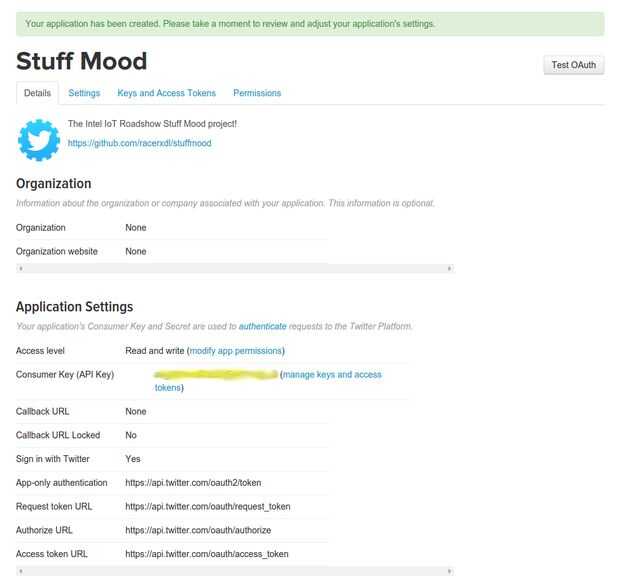Open the manage keys and access tokens link

pyautogui.click(x=331, y=375)
